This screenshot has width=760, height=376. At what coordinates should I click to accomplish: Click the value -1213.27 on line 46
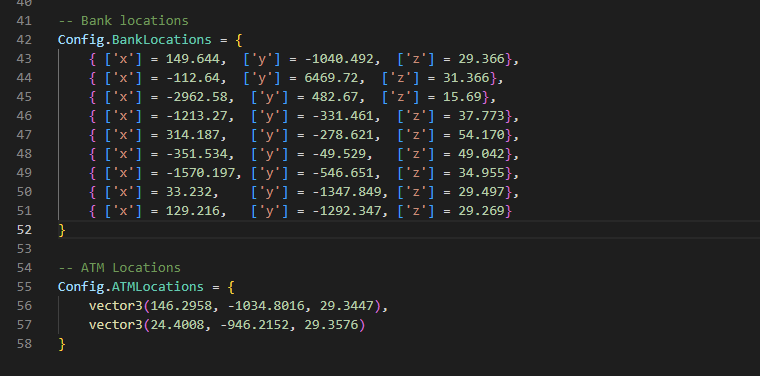pos(196,116)
